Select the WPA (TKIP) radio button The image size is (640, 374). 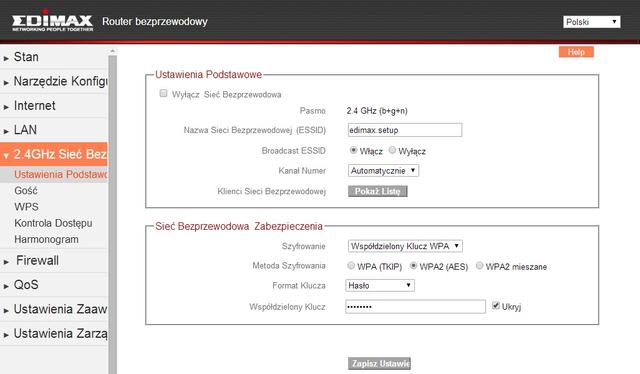tap(351, 266)
